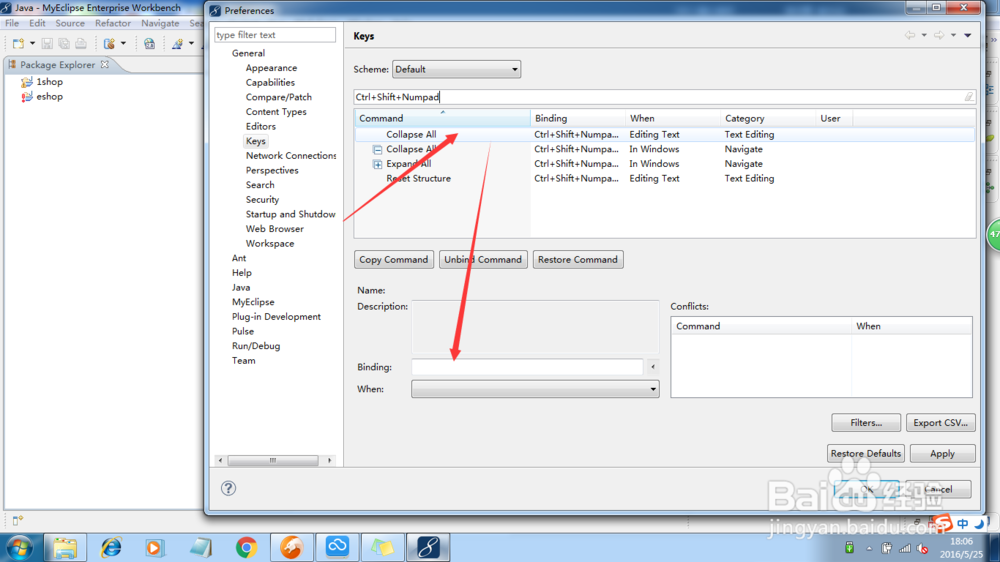Image resolution: width=1000 pixels, height=562 pixels.
Task: Select Keys in the preferences tree
Action: point(256,141)
